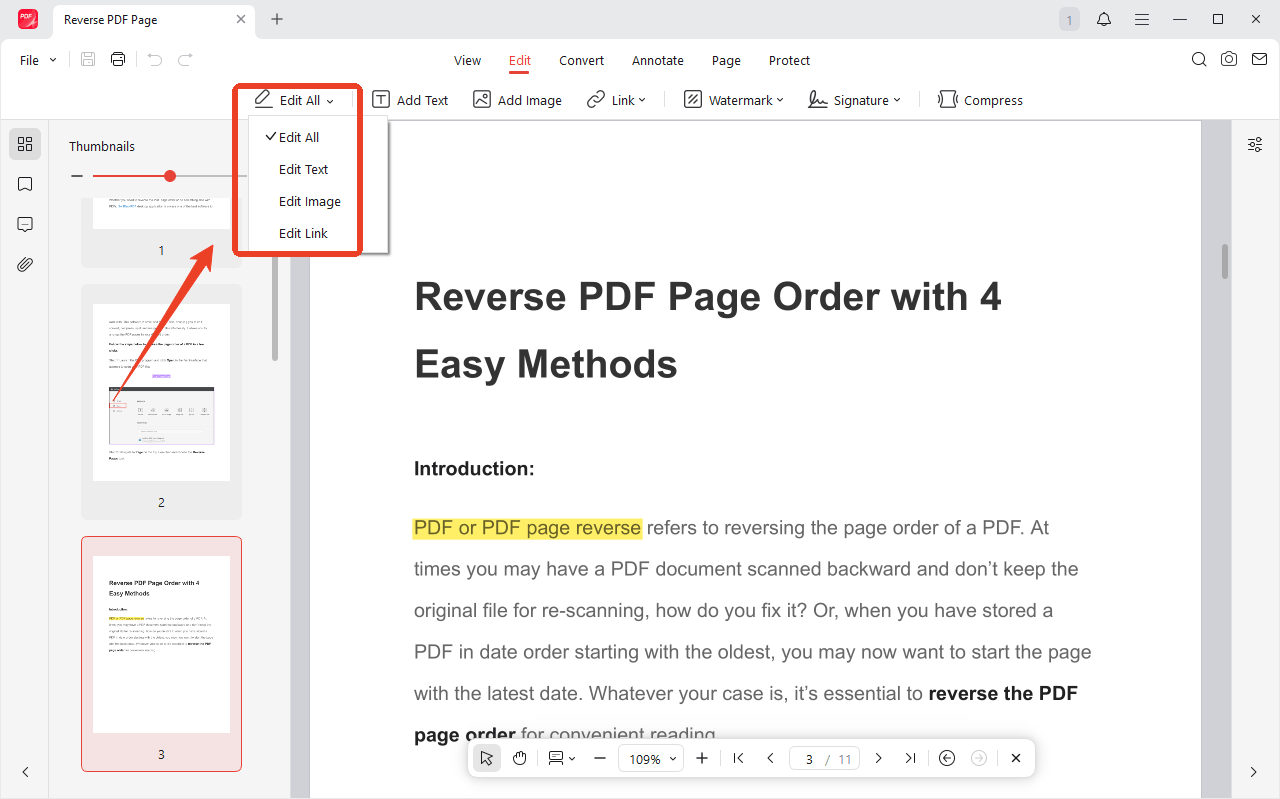
Task: Switch to the Annotate tab
Action: (657, 60)
